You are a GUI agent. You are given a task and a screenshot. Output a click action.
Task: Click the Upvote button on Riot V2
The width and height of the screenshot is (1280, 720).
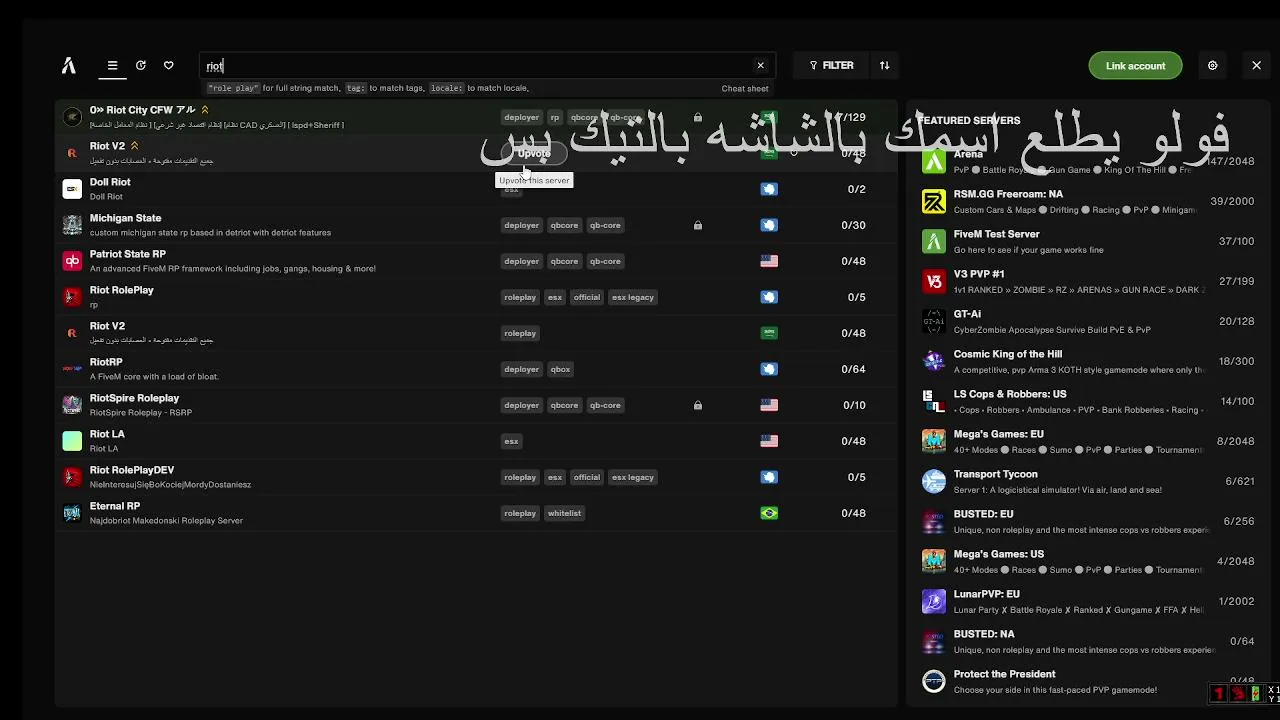coord(534,154)
